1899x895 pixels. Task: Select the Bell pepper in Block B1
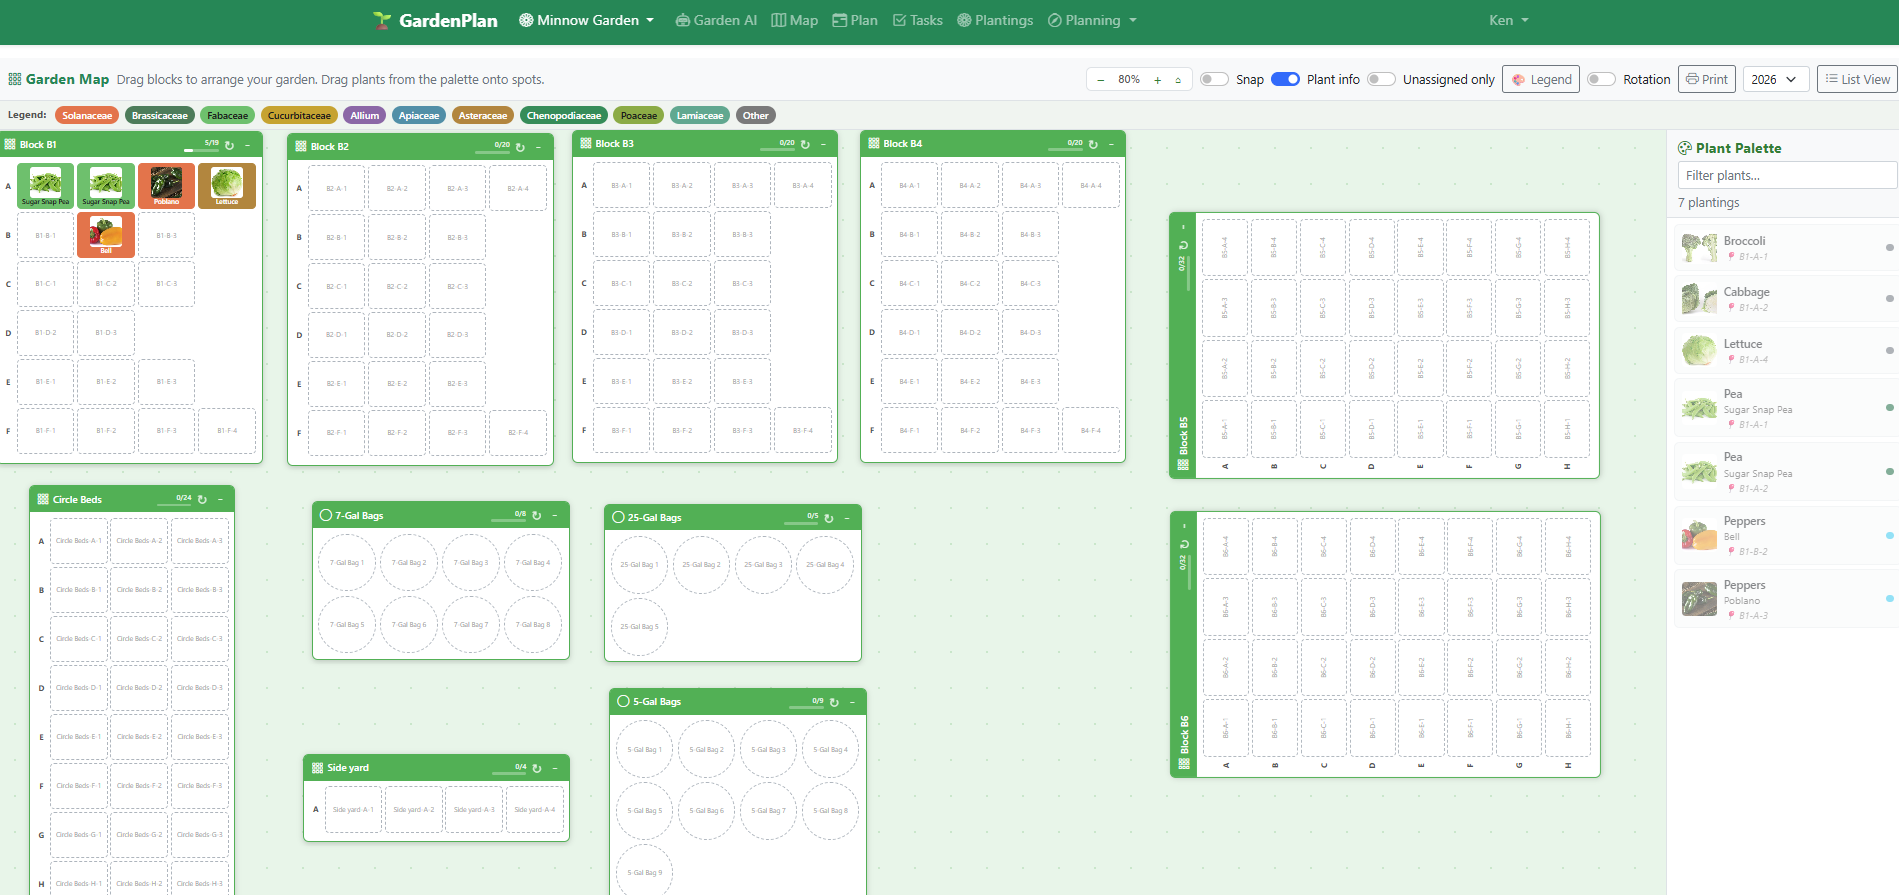coord(106,235)
